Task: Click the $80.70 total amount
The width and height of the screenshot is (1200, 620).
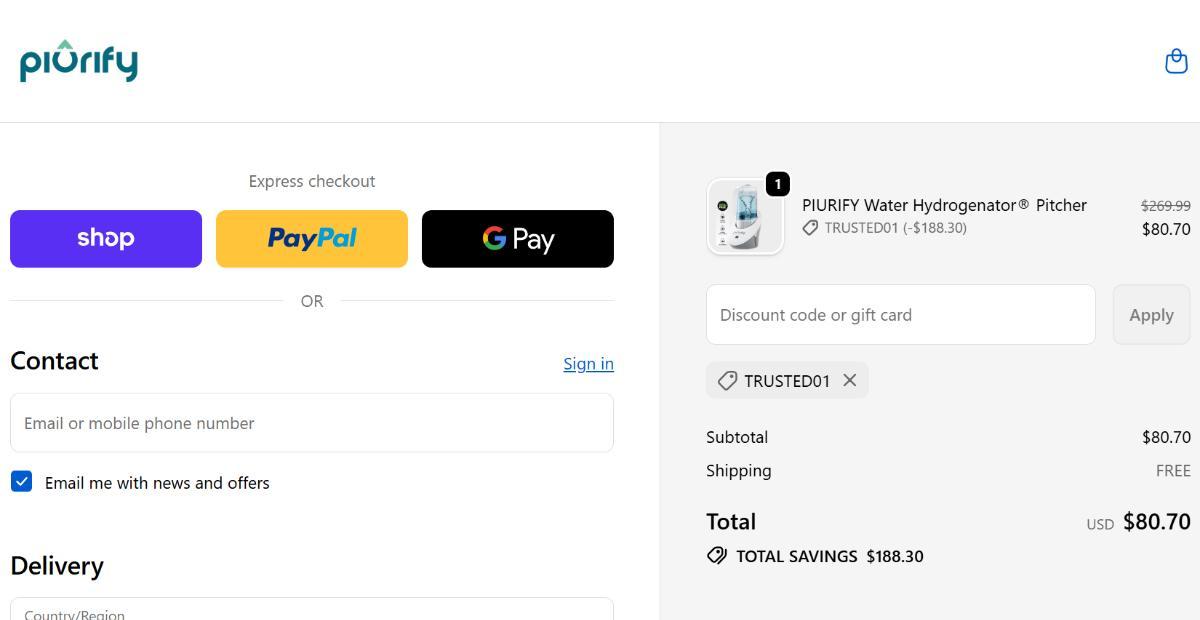Action: point(1156,522)
